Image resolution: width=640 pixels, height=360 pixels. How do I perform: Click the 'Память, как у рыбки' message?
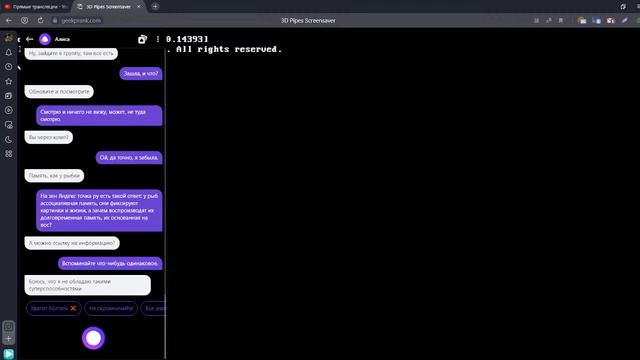point(54,176)
